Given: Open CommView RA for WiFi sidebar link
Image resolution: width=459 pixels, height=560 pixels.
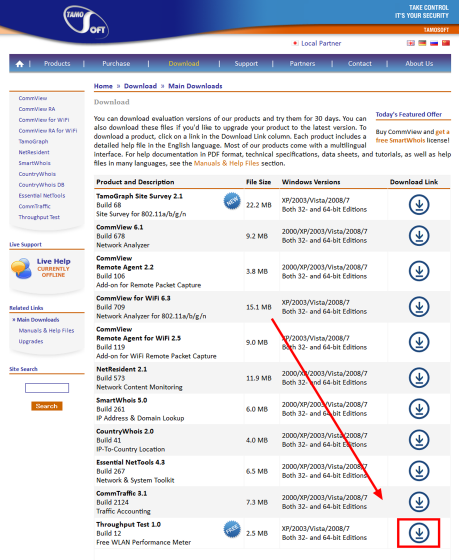Looking at the screenshot, I should pos(48,131).
